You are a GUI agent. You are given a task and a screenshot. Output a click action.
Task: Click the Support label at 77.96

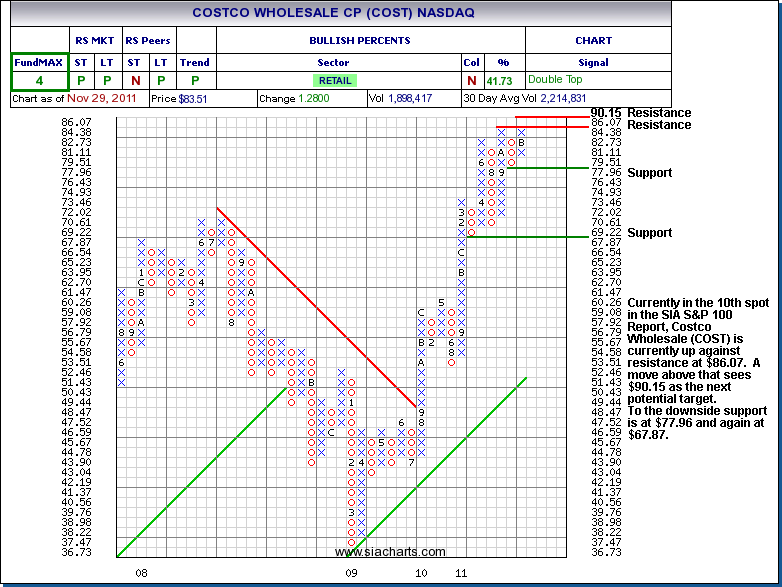pyautogui.click(x=649, y=173)
